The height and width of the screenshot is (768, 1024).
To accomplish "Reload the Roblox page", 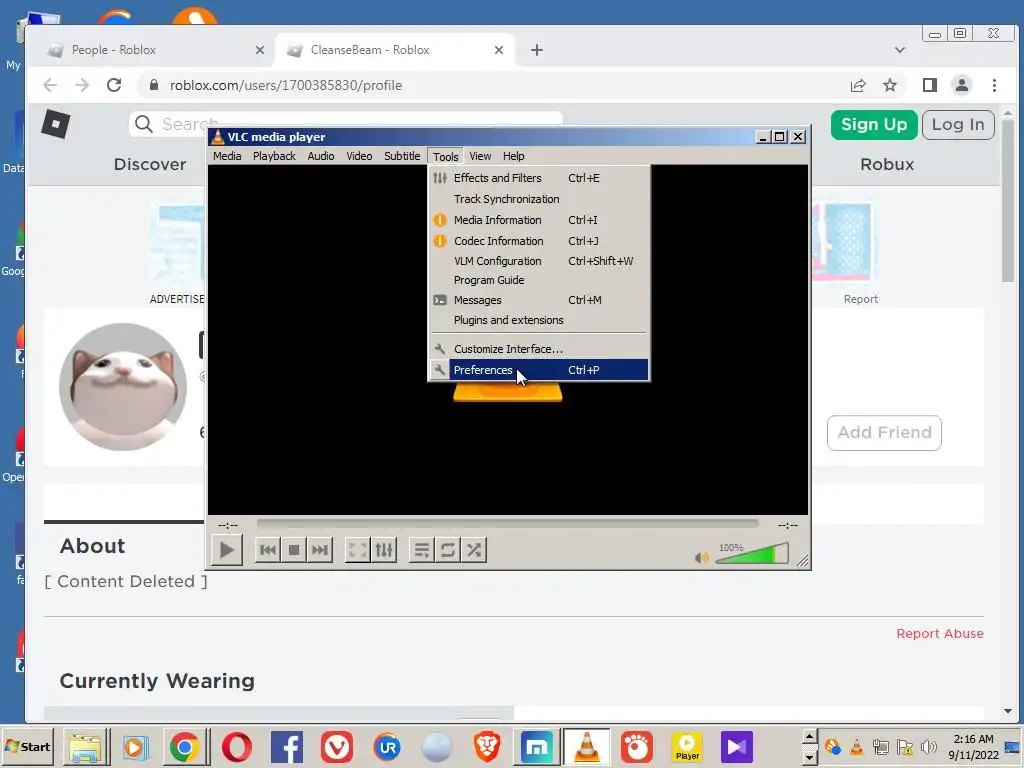I will pyautogui.click(x=114, y=86).
